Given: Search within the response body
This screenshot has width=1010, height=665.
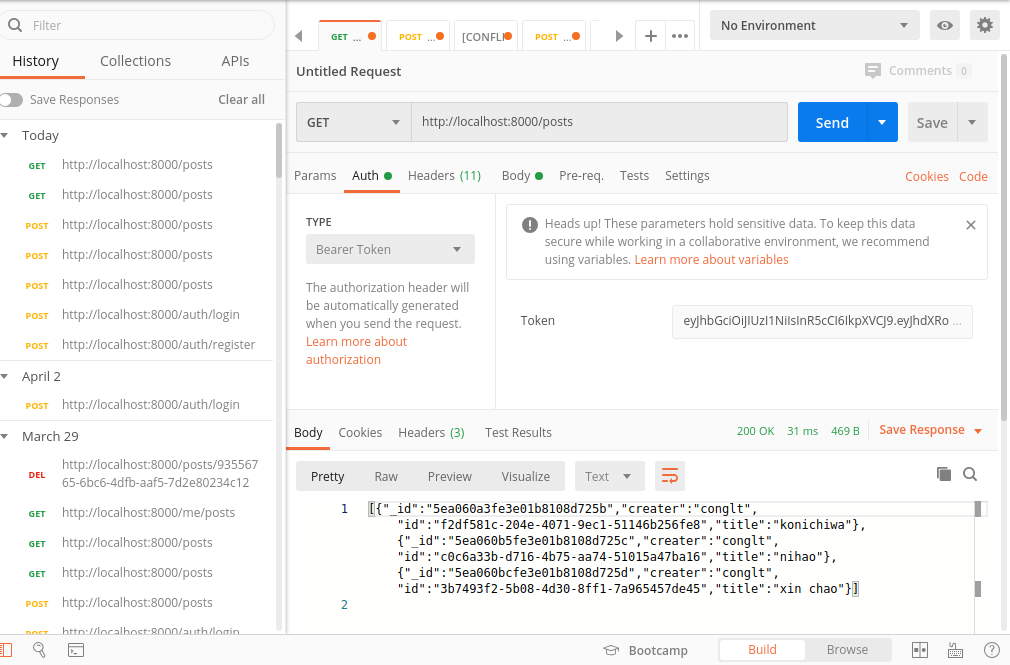Looking at the screenshot, I should (x=969, y=474).
